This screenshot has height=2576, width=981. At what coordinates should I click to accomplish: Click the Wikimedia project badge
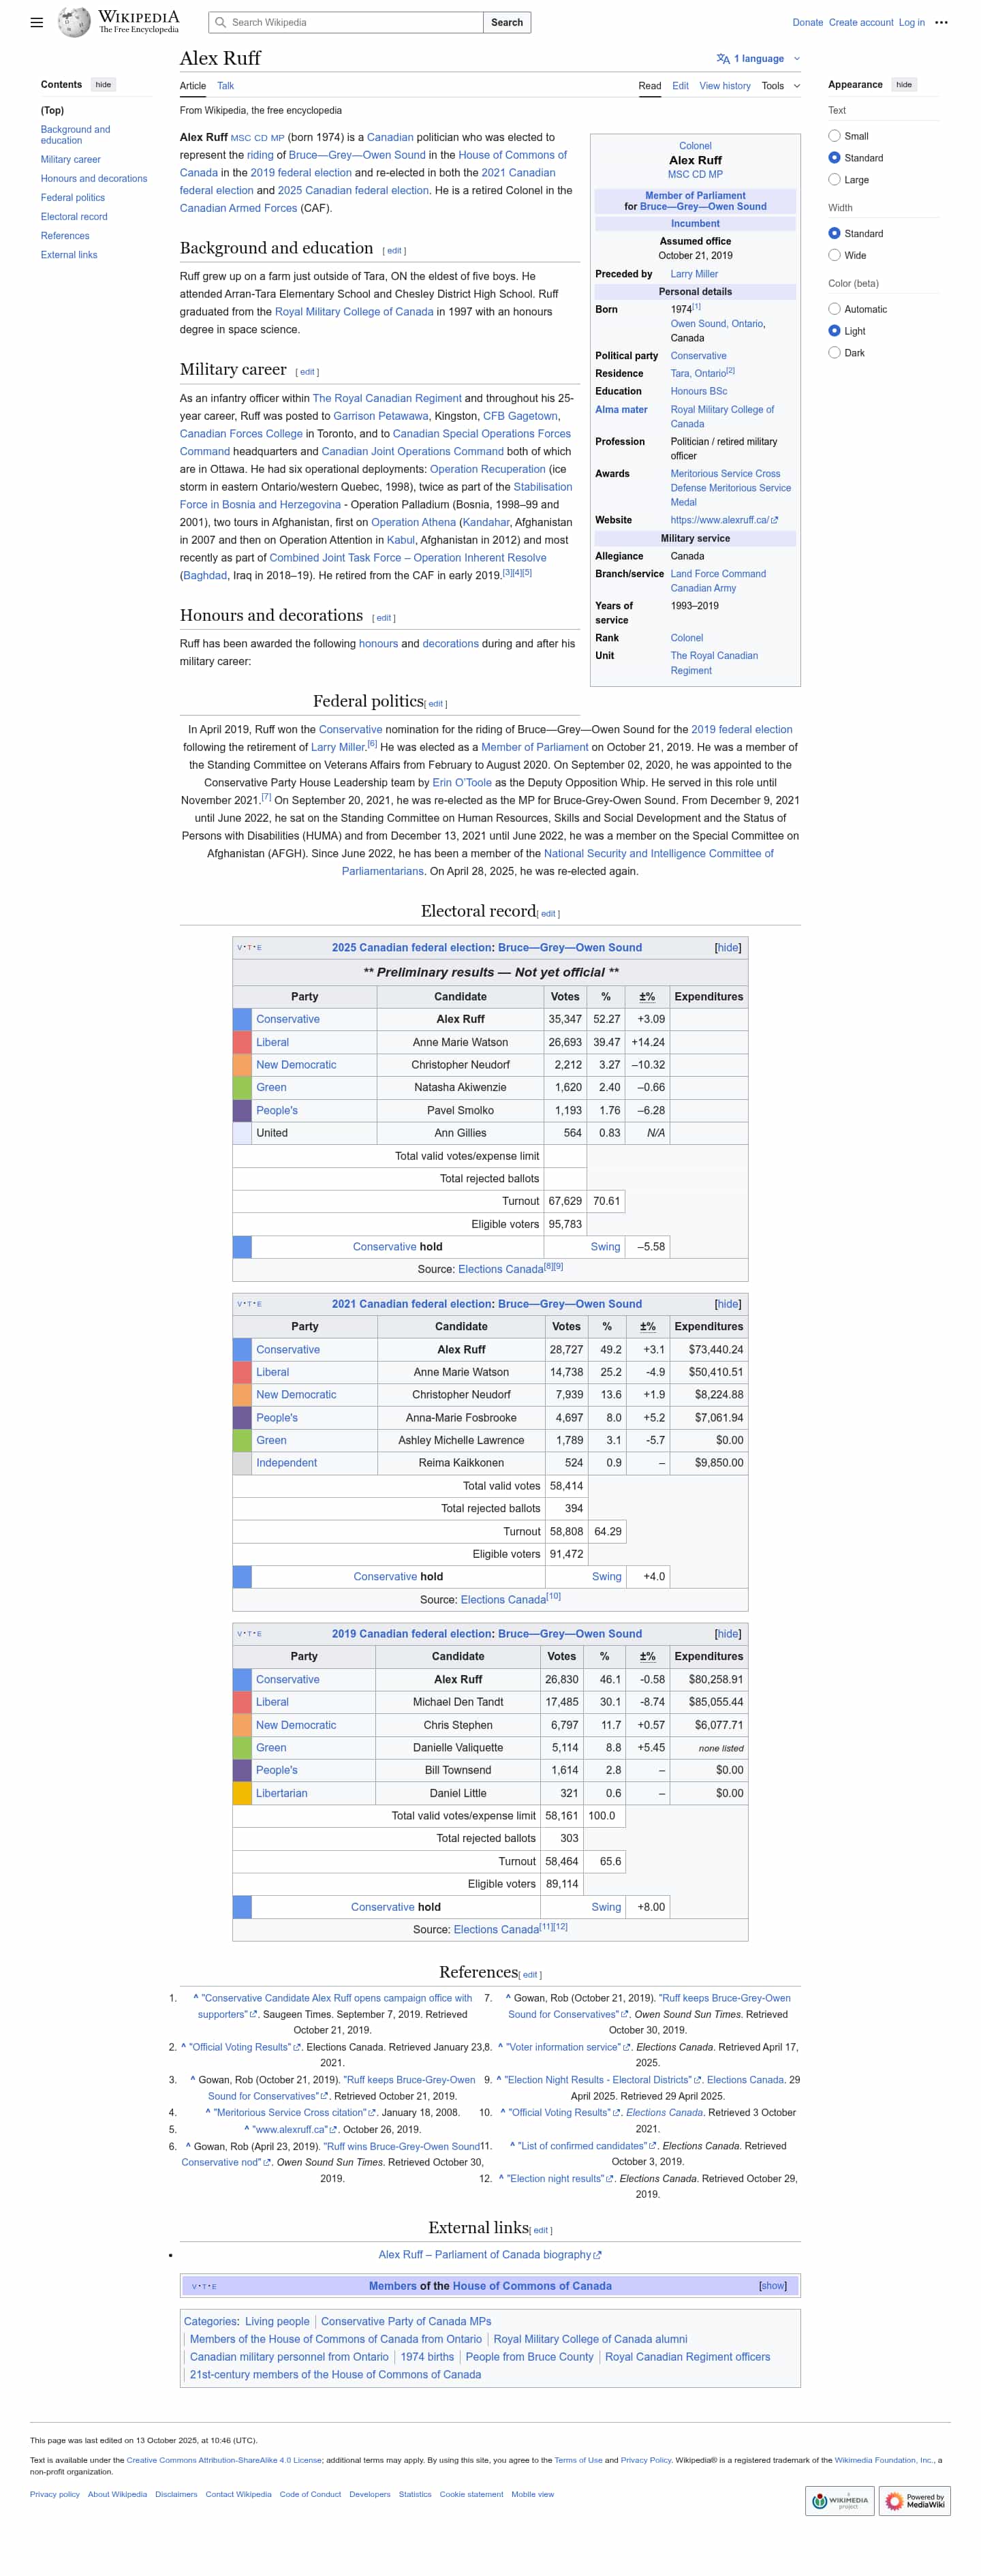[839, 2501]
